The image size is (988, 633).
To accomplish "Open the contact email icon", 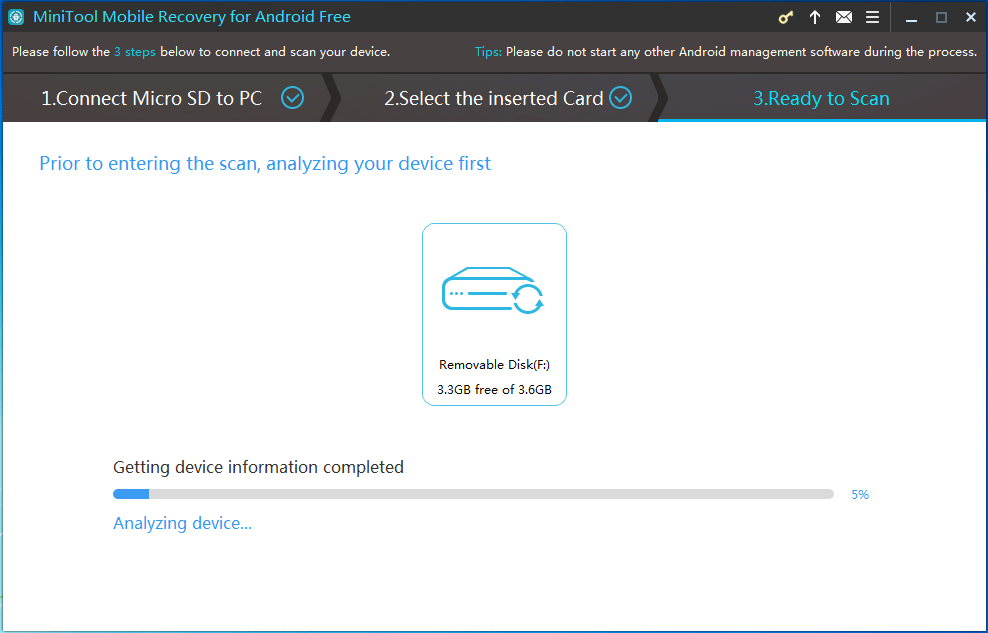I will tap(844, 17).
